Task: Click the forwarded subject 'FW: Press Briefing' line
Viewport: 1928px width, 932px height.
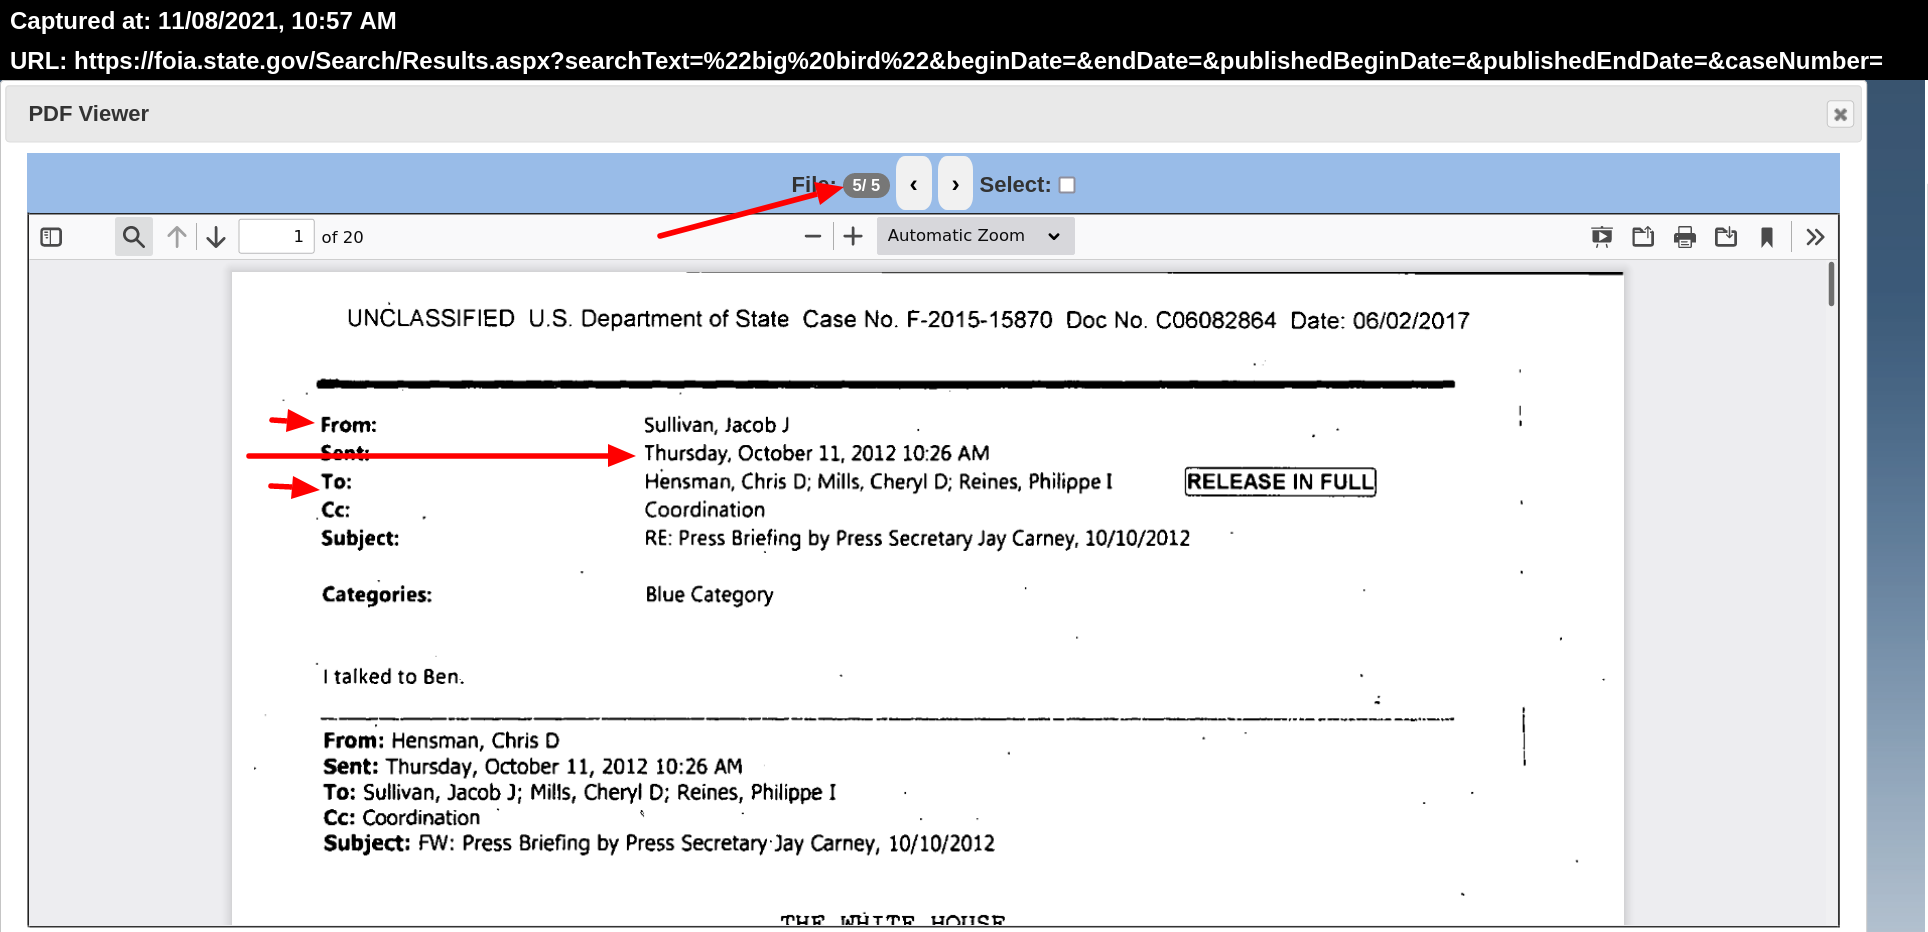Action: tap(659, 844)
